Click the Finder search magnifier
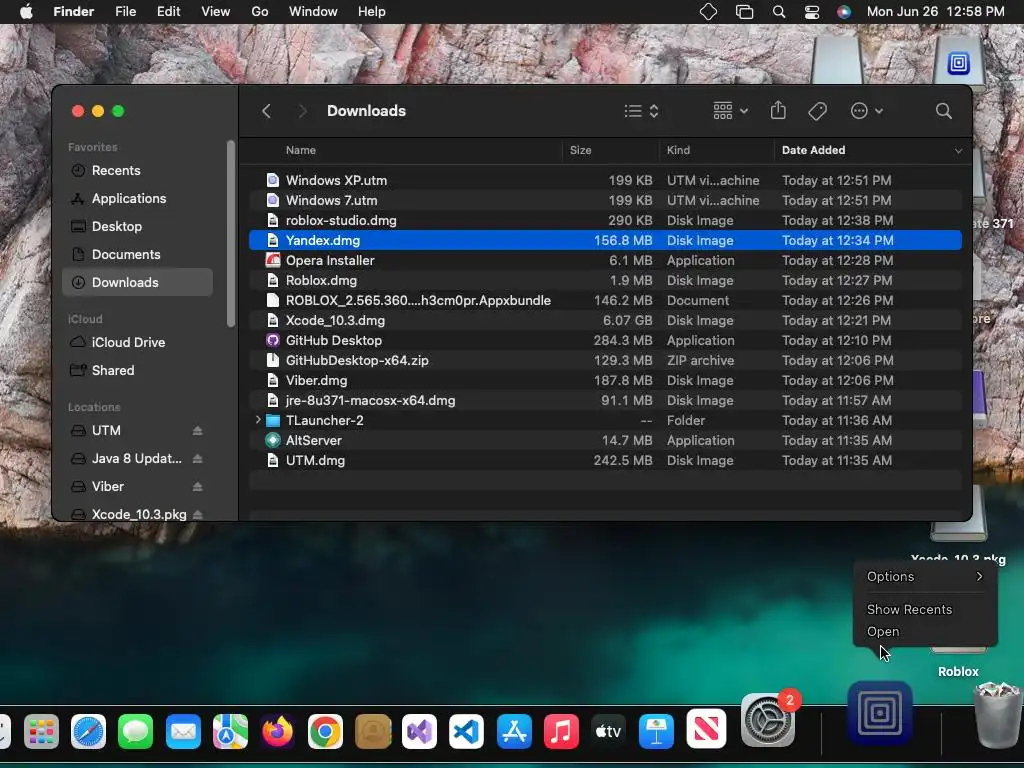This screenshot has width=1024, height=768. click(x=943, y=111)
